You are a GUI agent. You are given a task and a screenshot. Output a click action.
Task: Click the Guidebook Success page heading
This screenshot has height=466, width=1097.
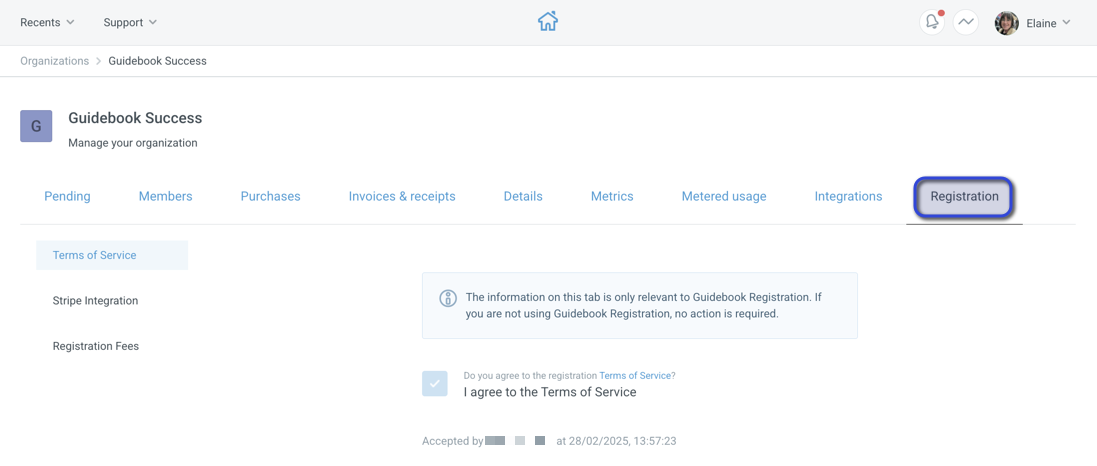(x=135, y=118)
